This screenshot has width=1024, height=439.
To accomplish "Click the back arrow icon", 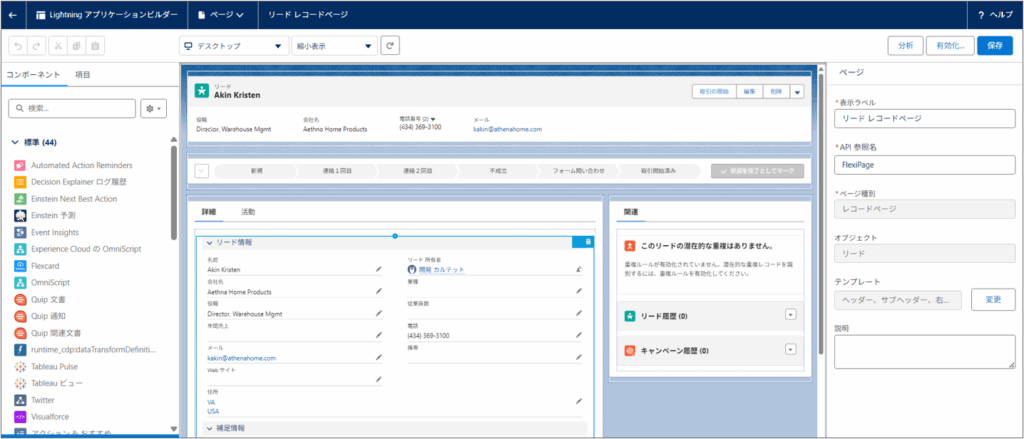I will (12, 16).
